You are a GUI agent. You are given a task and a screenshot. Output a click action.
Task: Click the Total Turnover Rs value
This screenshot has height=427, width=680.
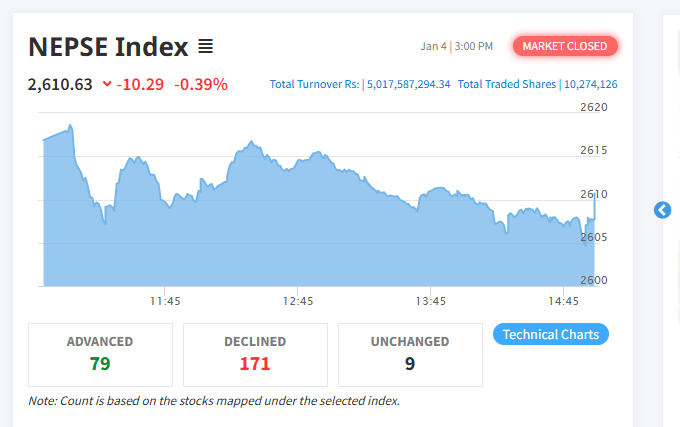409,84
